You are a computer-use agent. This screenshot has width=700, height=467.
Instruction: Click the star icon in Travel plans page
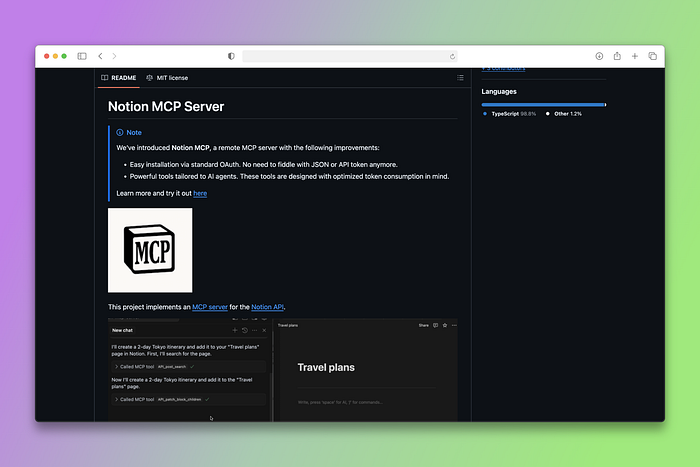coord(445,325)
